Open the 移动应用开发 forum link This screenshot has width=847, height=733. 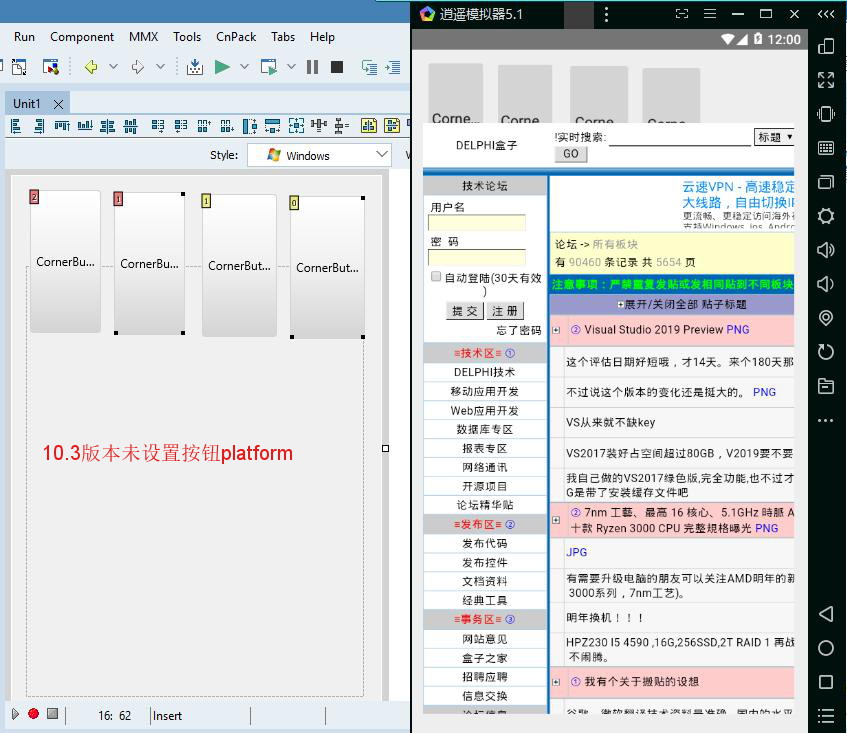[485, 392]
